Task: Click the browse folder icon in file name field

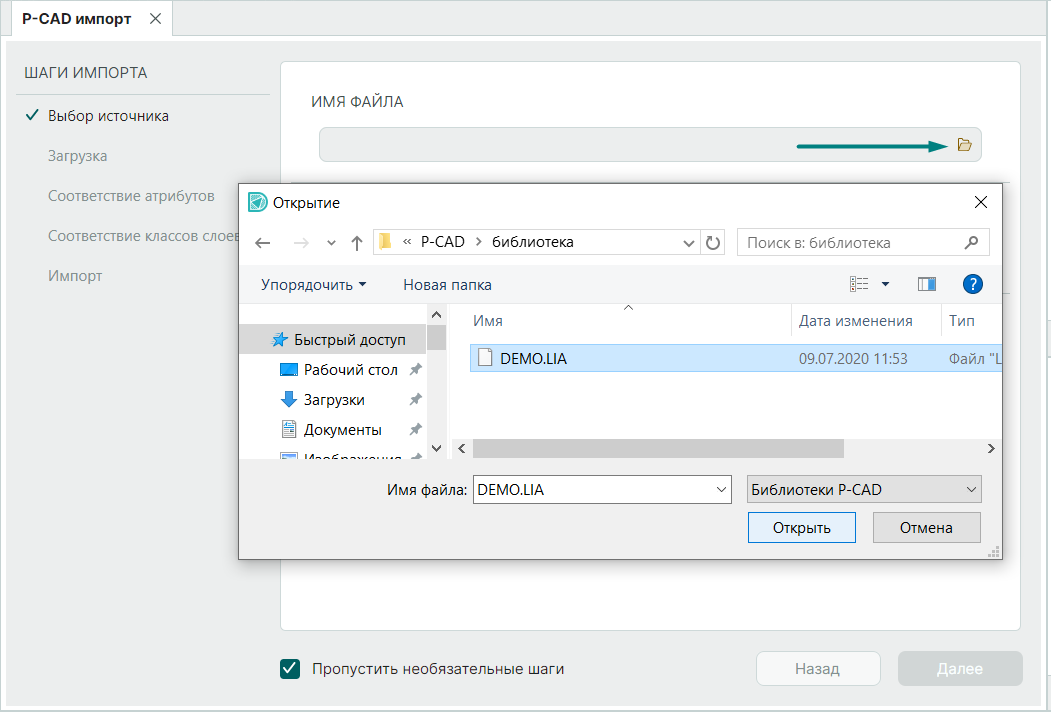Action: [964, 145]
